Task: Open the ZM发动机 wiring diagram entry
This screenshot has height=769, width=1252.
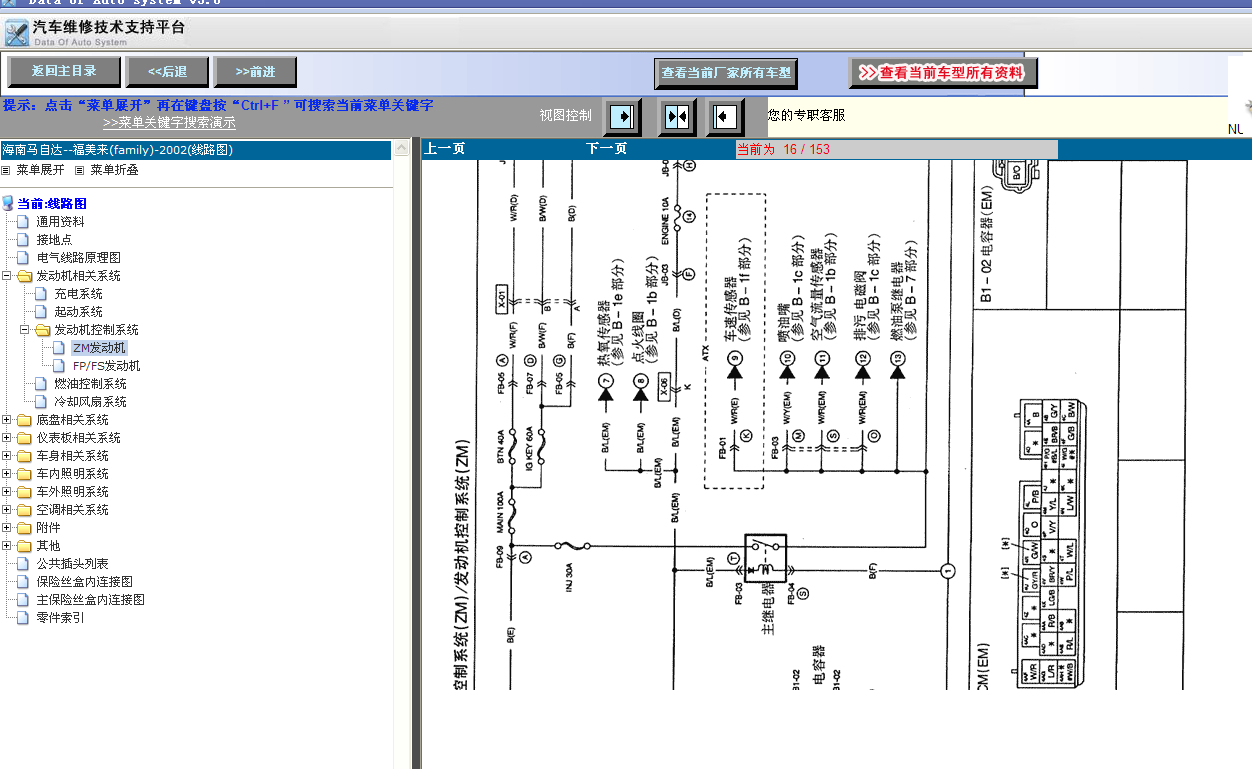Action: click(x=99, y=348)
